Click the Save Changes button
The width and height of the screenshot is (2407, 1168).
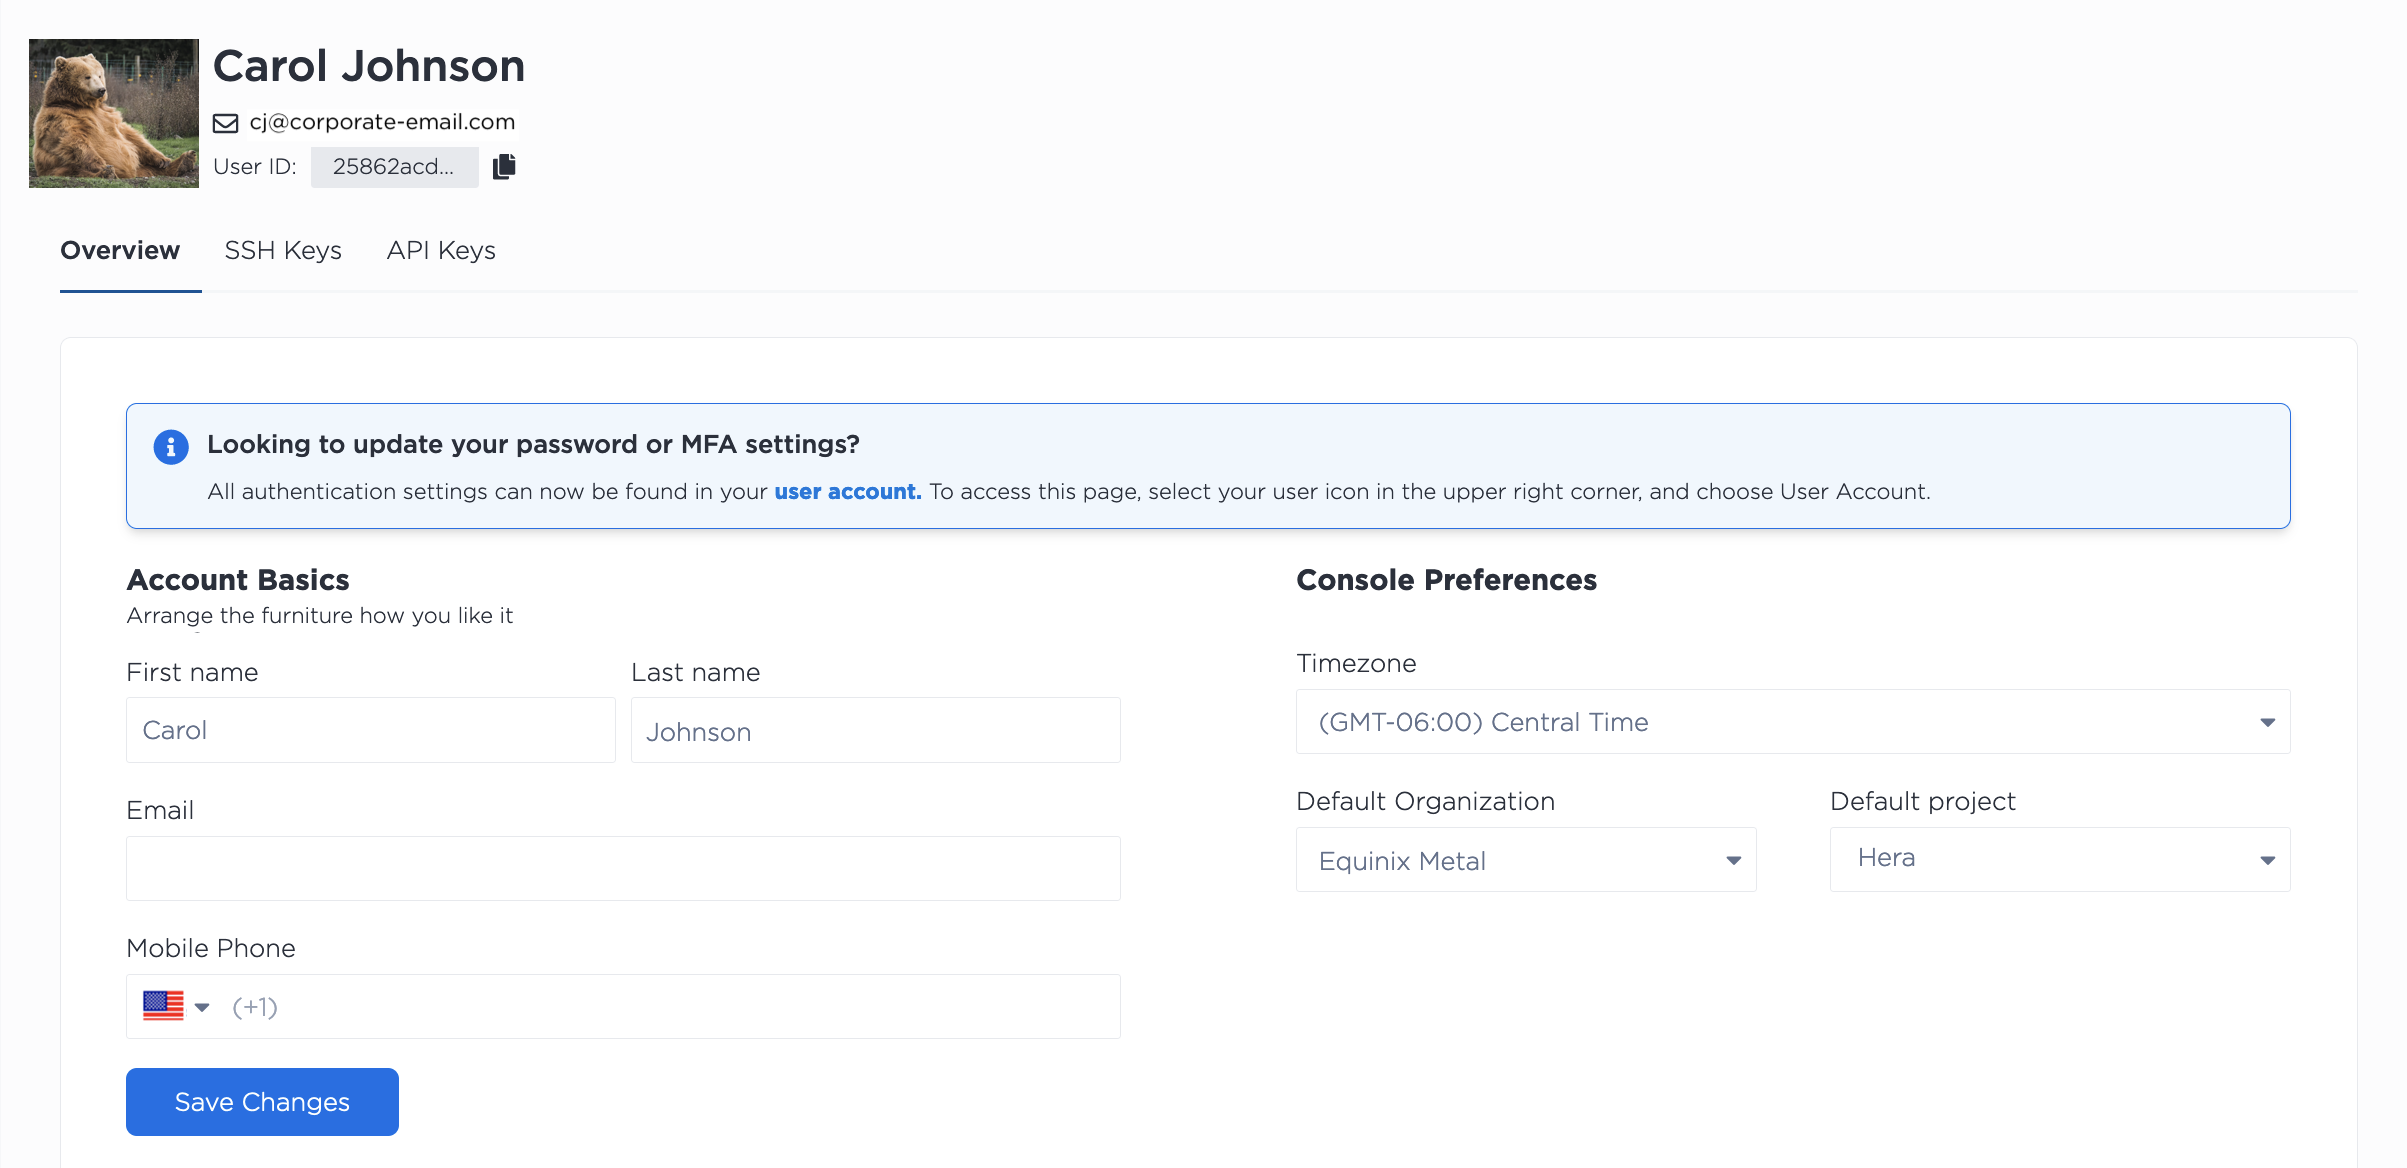click(262, 1101)
